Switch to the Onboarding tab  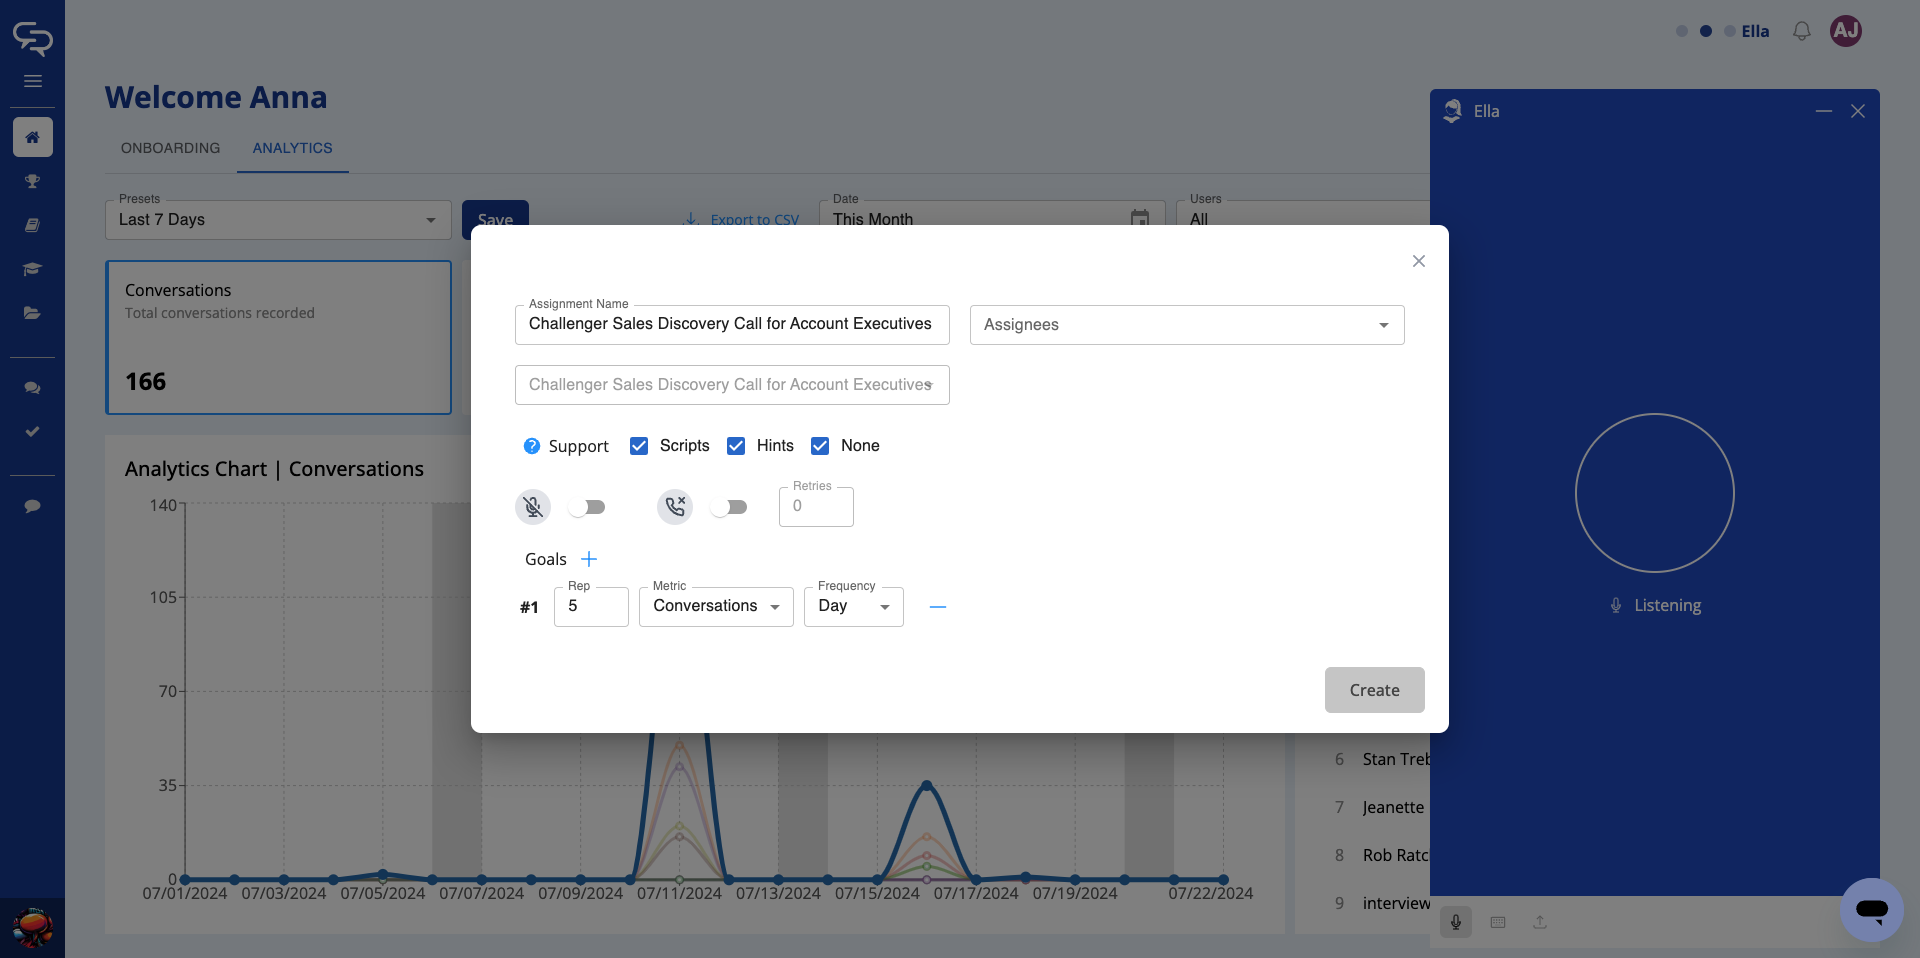170,148
